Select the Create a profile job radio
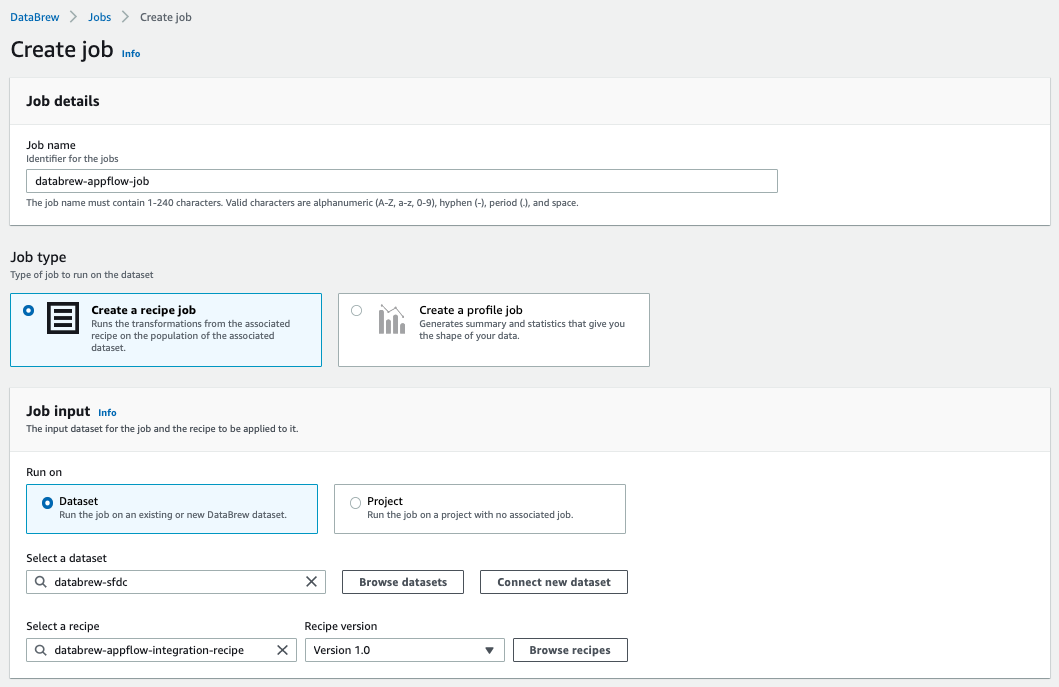 click(356, 311)
